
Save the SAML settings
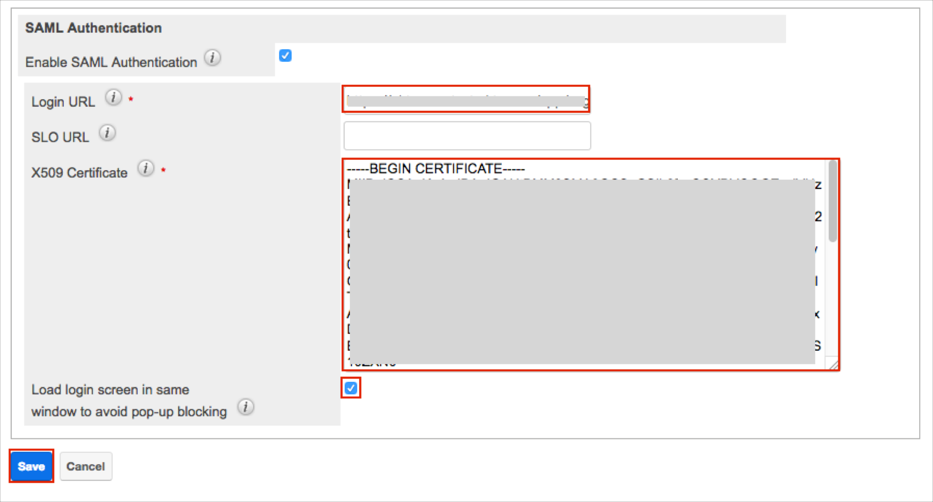click(x=31, y=467)
